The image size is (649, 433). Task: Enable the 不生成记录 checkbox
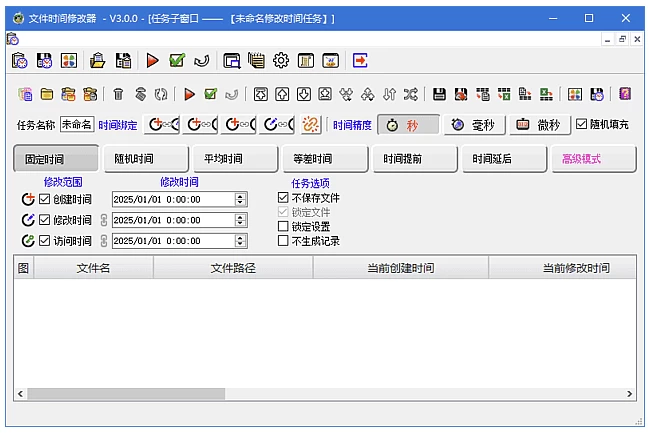tap(283, 241)
